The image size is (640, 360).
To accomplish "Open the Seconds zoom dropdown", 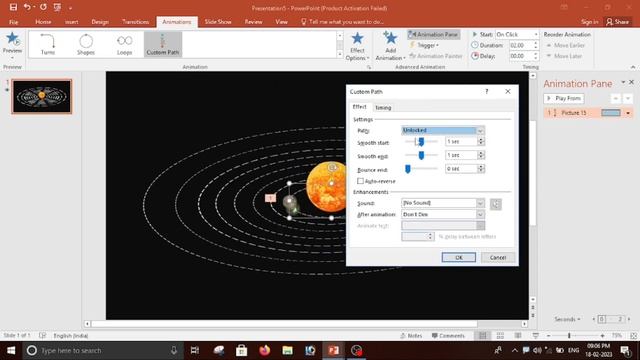I will (567, 319).
